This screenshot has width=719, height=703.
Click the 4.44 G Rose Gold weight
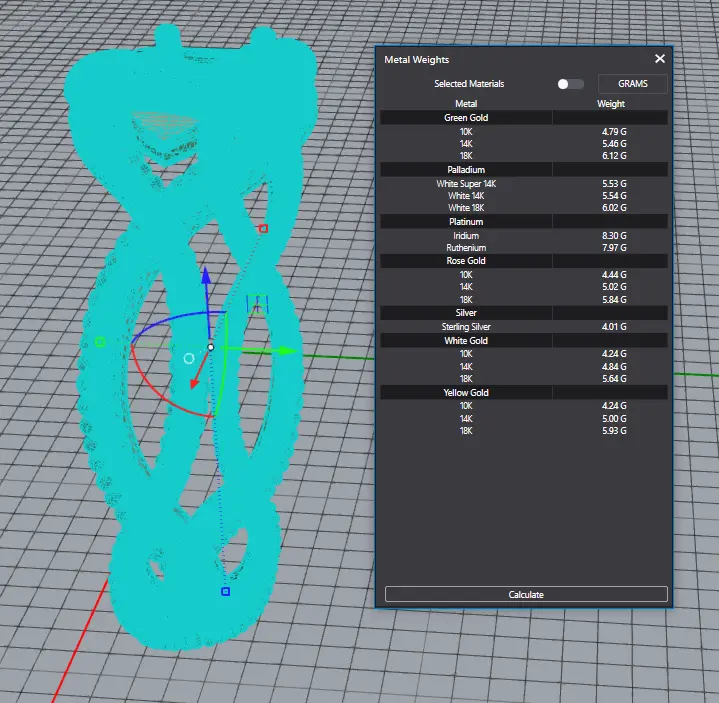(614, 275)
